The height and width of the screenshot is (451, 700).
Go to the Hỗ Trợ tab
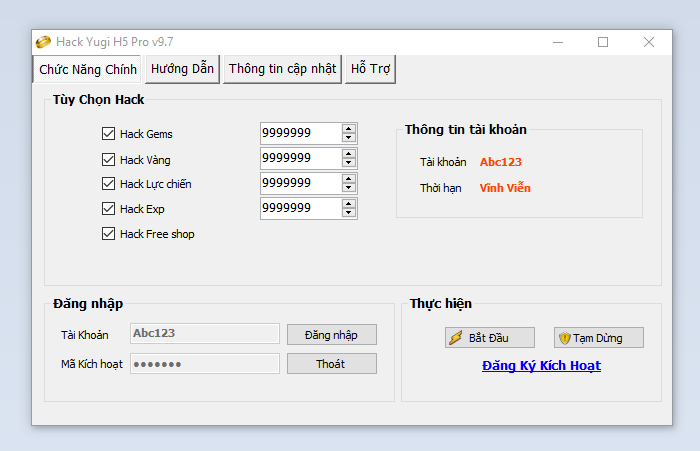click(370, 69)
